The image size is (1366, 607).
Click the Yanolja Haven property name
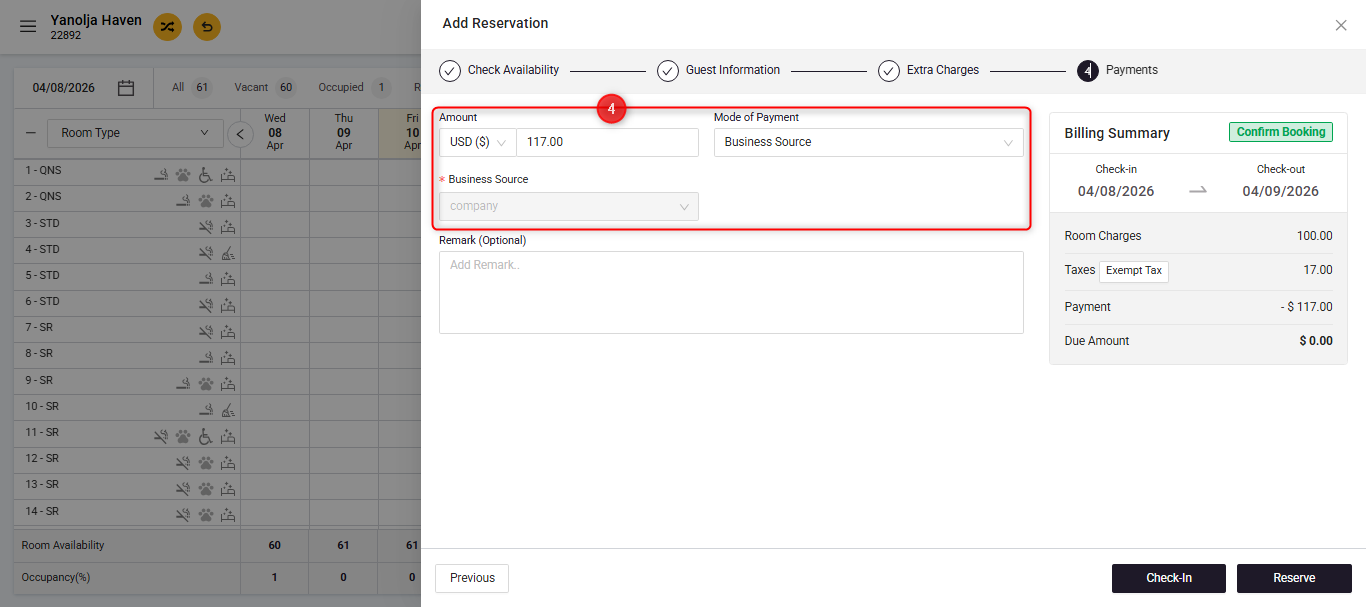[96, 20]
